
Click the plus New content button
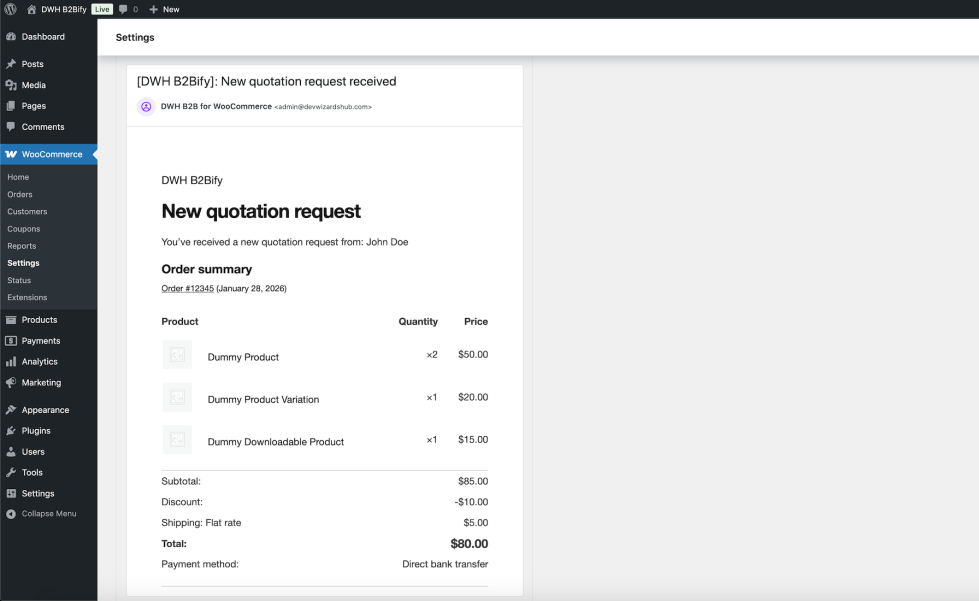[x=164, y=9]
